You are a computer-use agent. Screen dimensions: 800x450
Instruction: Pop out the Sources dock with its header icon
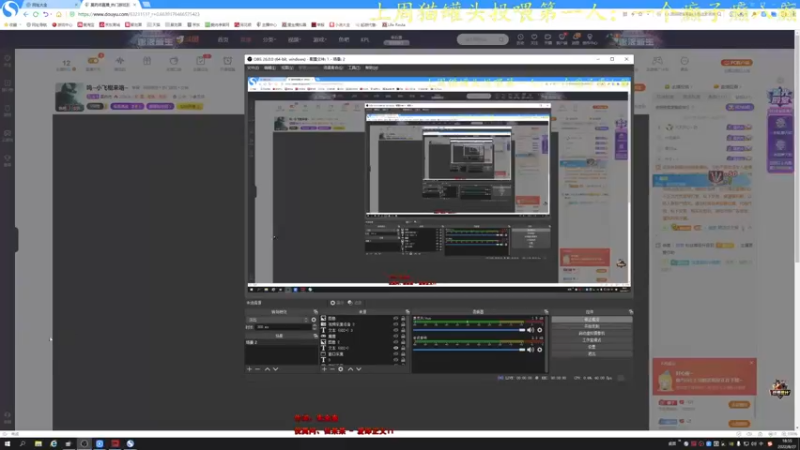click(407, 311)
